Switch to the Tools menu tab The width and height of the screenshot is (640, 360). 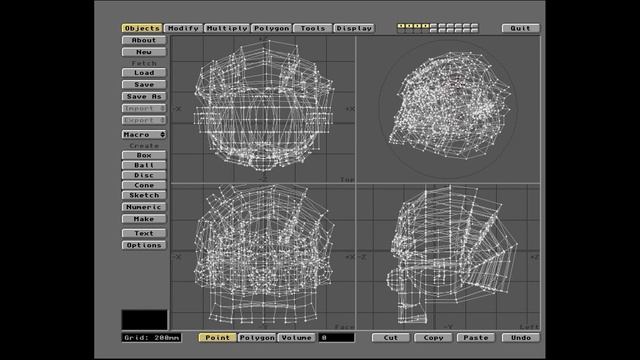[313, 28]
